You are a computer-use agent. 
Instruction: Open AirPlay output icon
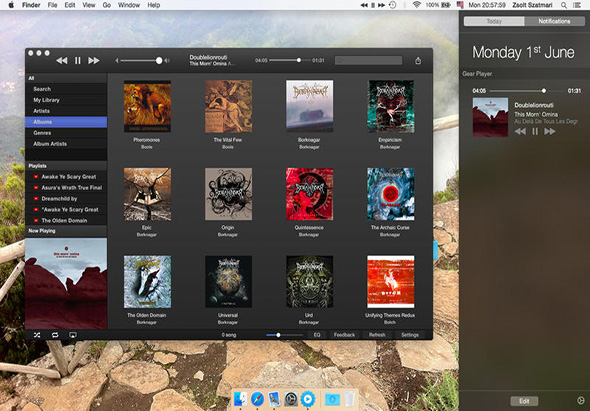tap(73, 335)
